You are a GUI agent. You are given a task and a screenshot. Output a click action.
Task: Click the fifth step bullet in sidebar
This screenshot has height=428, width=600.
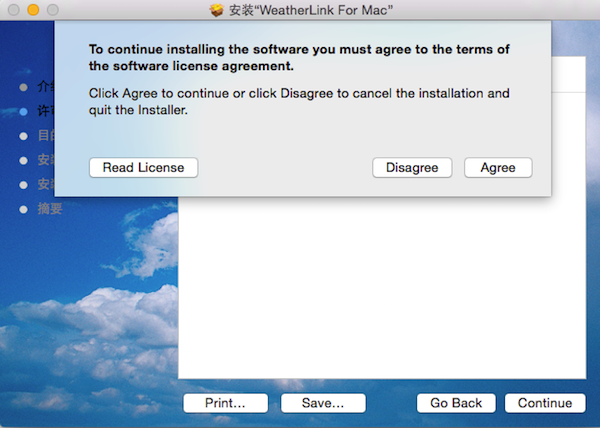coord(23,184)
